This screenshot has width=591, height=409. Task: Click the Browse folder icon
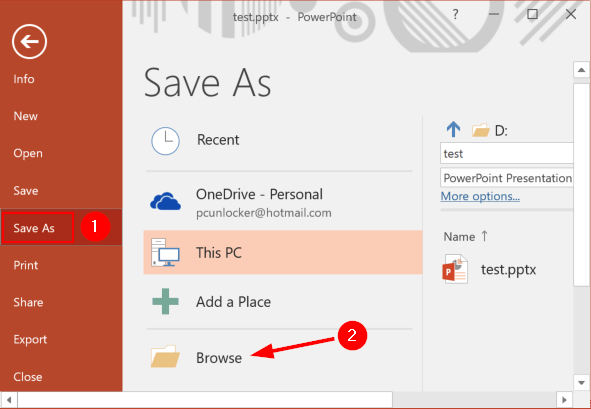pos(165,356)
